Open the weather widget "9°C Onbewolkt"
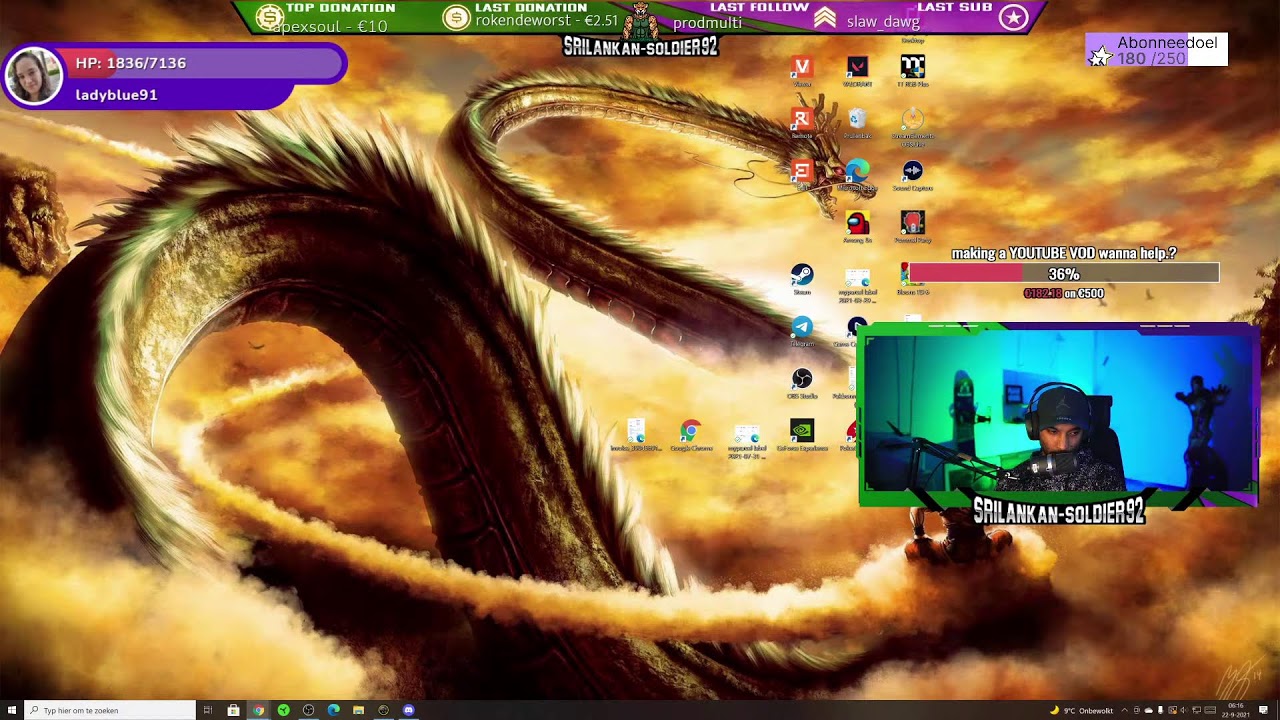The height and width of the screenshot is (720, 1280). tap(1082, 710)
